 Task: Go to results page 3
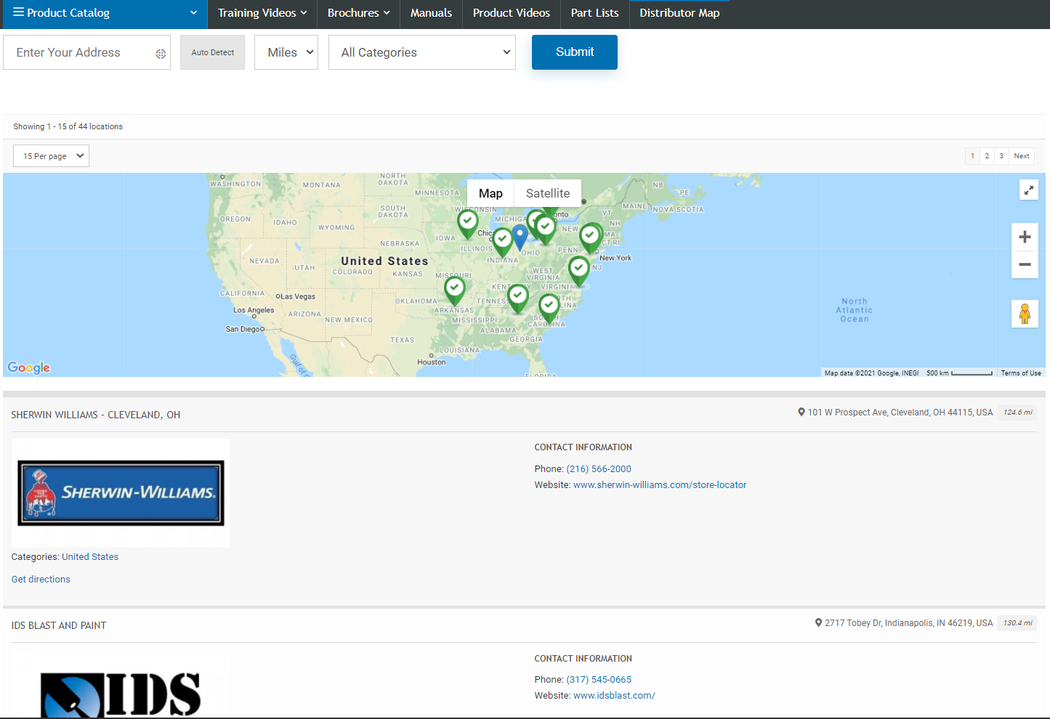pyautogui.click(x=1001, y=156)
